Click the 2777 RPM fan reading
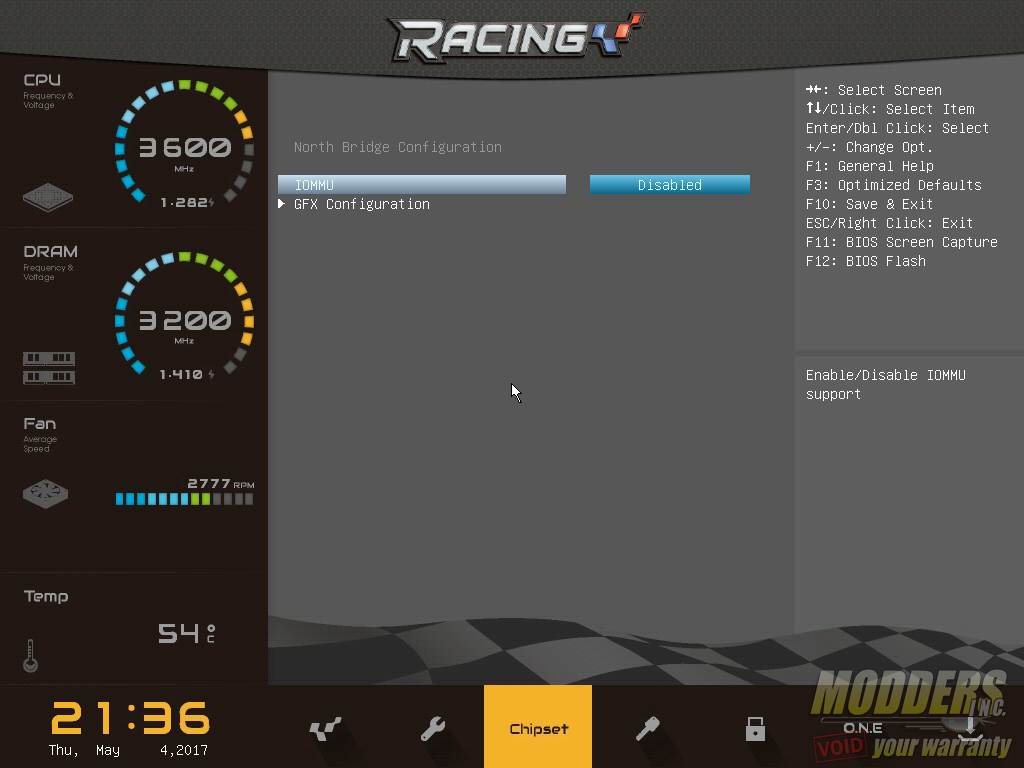1024x768 pixels. click(x=221, y=484)
